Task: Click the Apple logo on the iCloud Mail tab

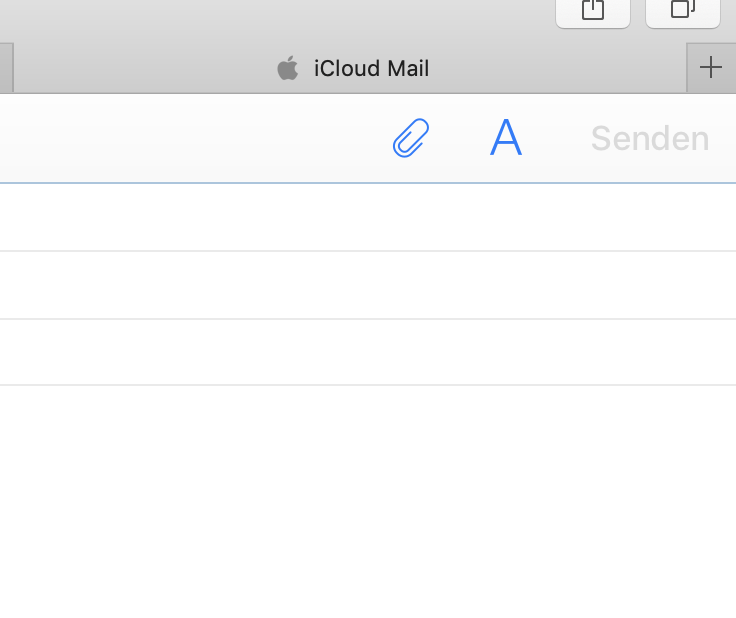Action: point(288,68)
